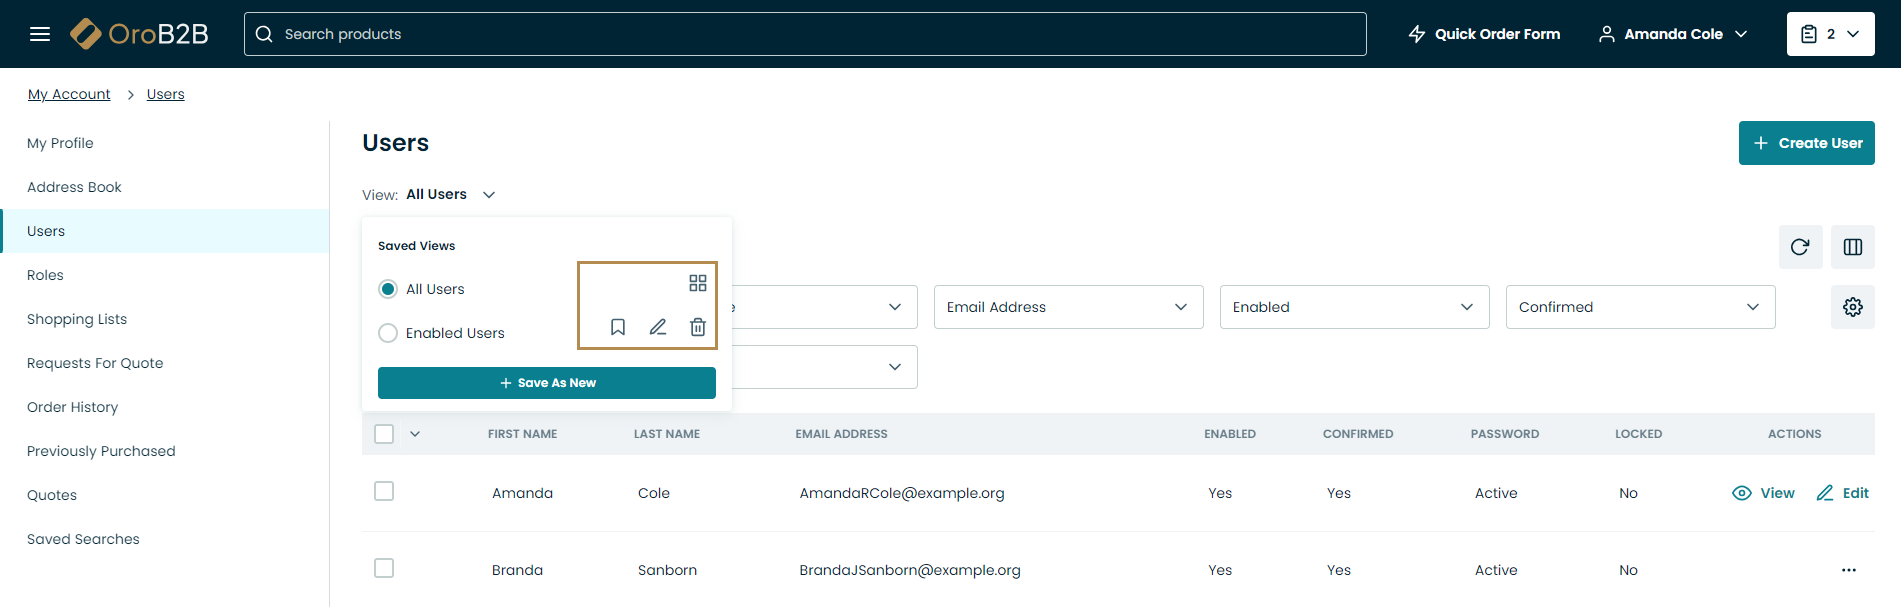The width and height of the screenshot is (1901, 607).
Task: Click the bookmark icon in Saved Views
Action: [618, 327]
